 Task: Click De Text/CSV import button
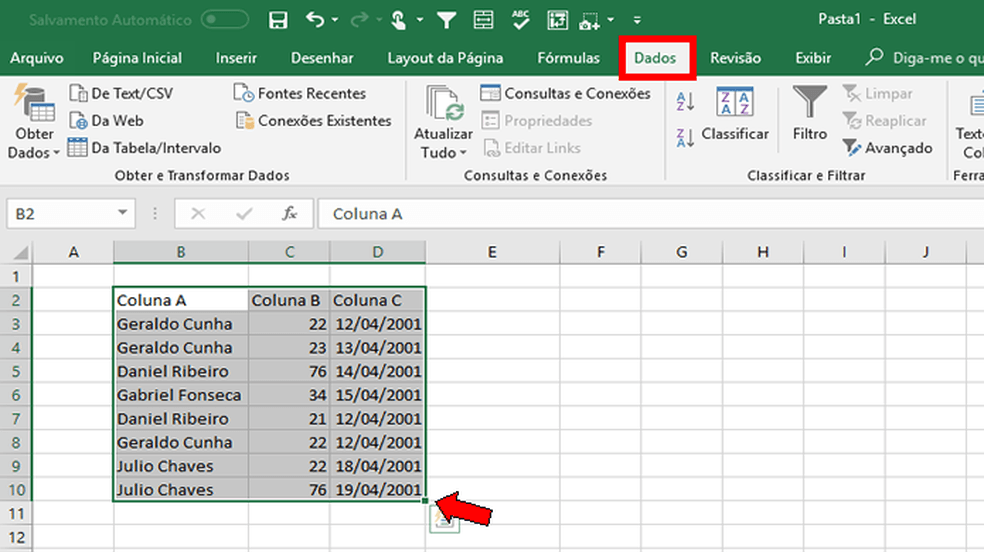pos(121,94)
